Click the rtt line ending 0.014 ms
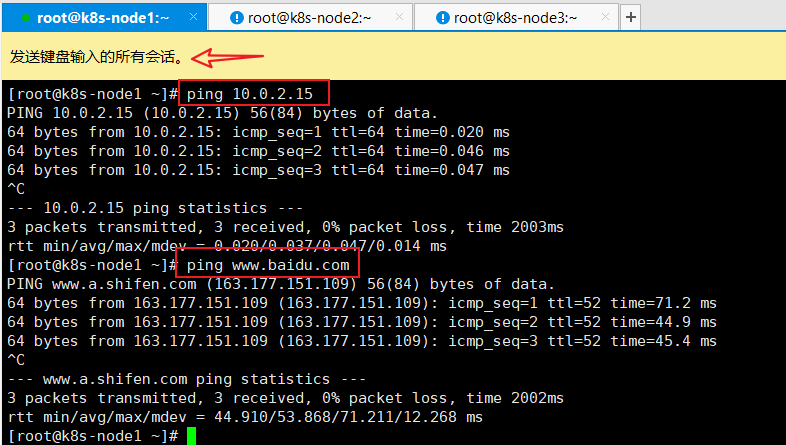This screenshot has height=445, width=786. point(227,246)
